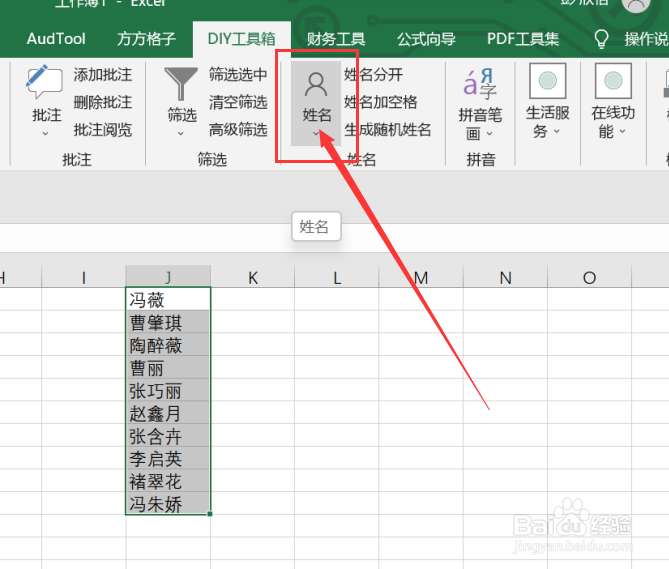Expand the 生活服务 dropdown arrow
The image size is (669, 569).
(557, 131)
